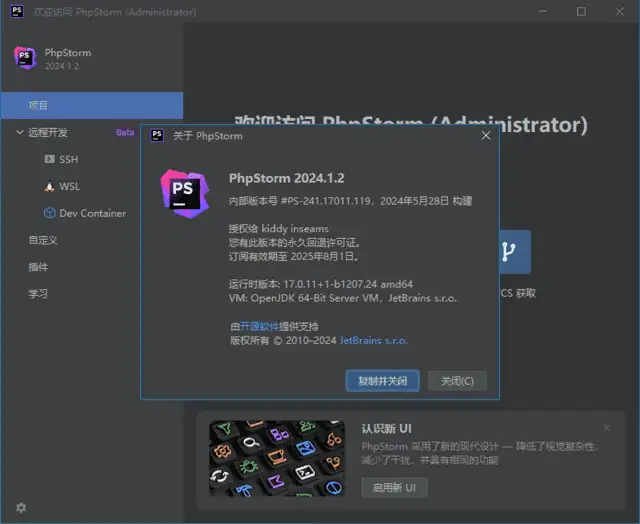This screenshot has height=524, width=640.
Task: Click the new UI preview thumbnail
Action: [x=276, y=458]
